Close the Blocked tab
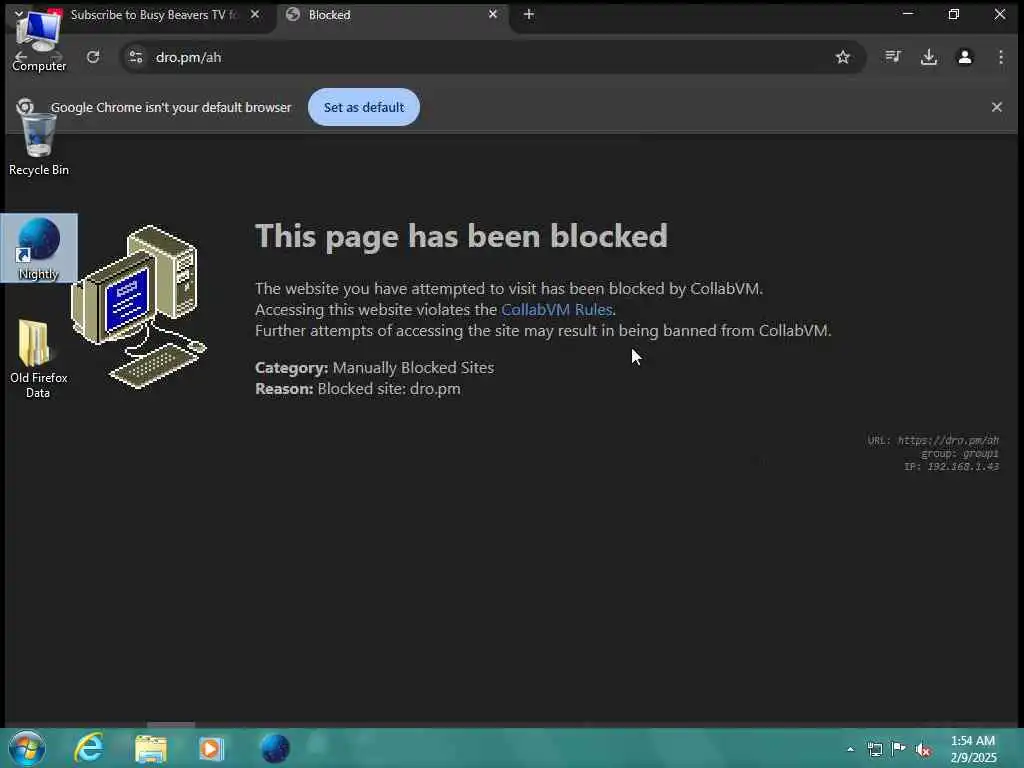Viewport: 1024px width, 768px height. point(493,14)
